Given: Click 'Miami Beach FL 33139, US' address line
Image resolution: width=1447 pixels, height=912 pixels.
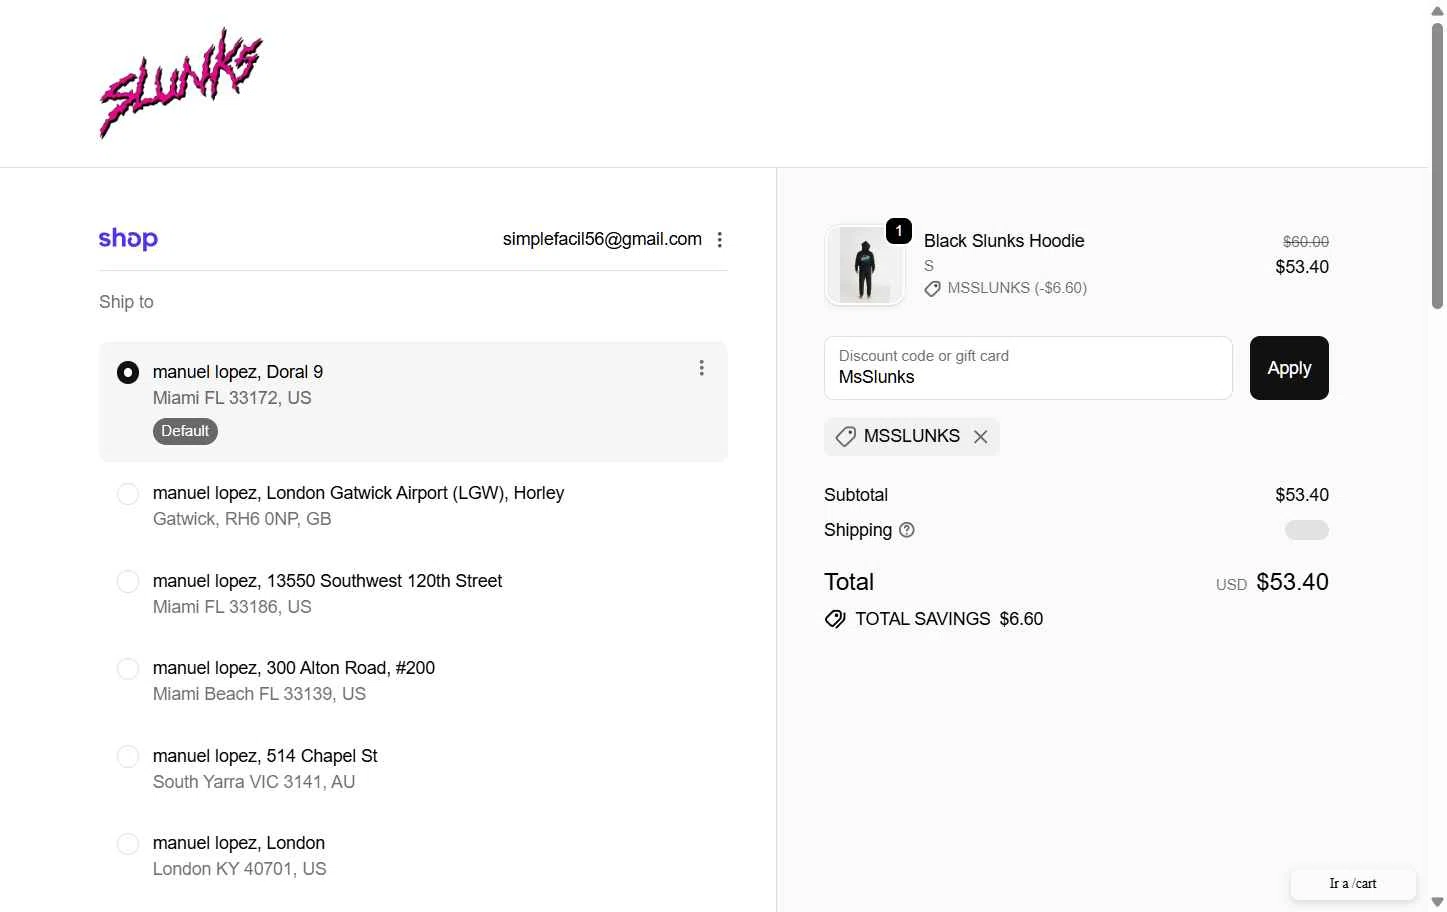Looking at the screenshot, I should [259, 694].
